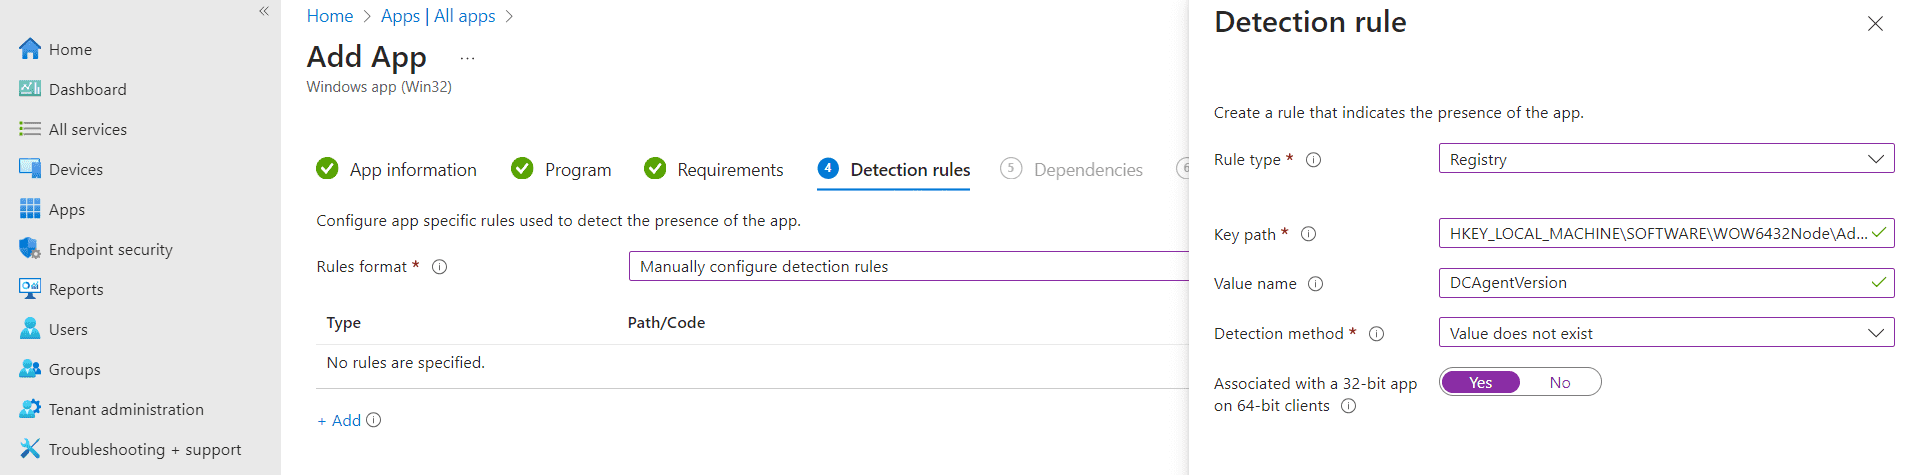Open the Detection method dropdown

click(x=1666, y=333)
